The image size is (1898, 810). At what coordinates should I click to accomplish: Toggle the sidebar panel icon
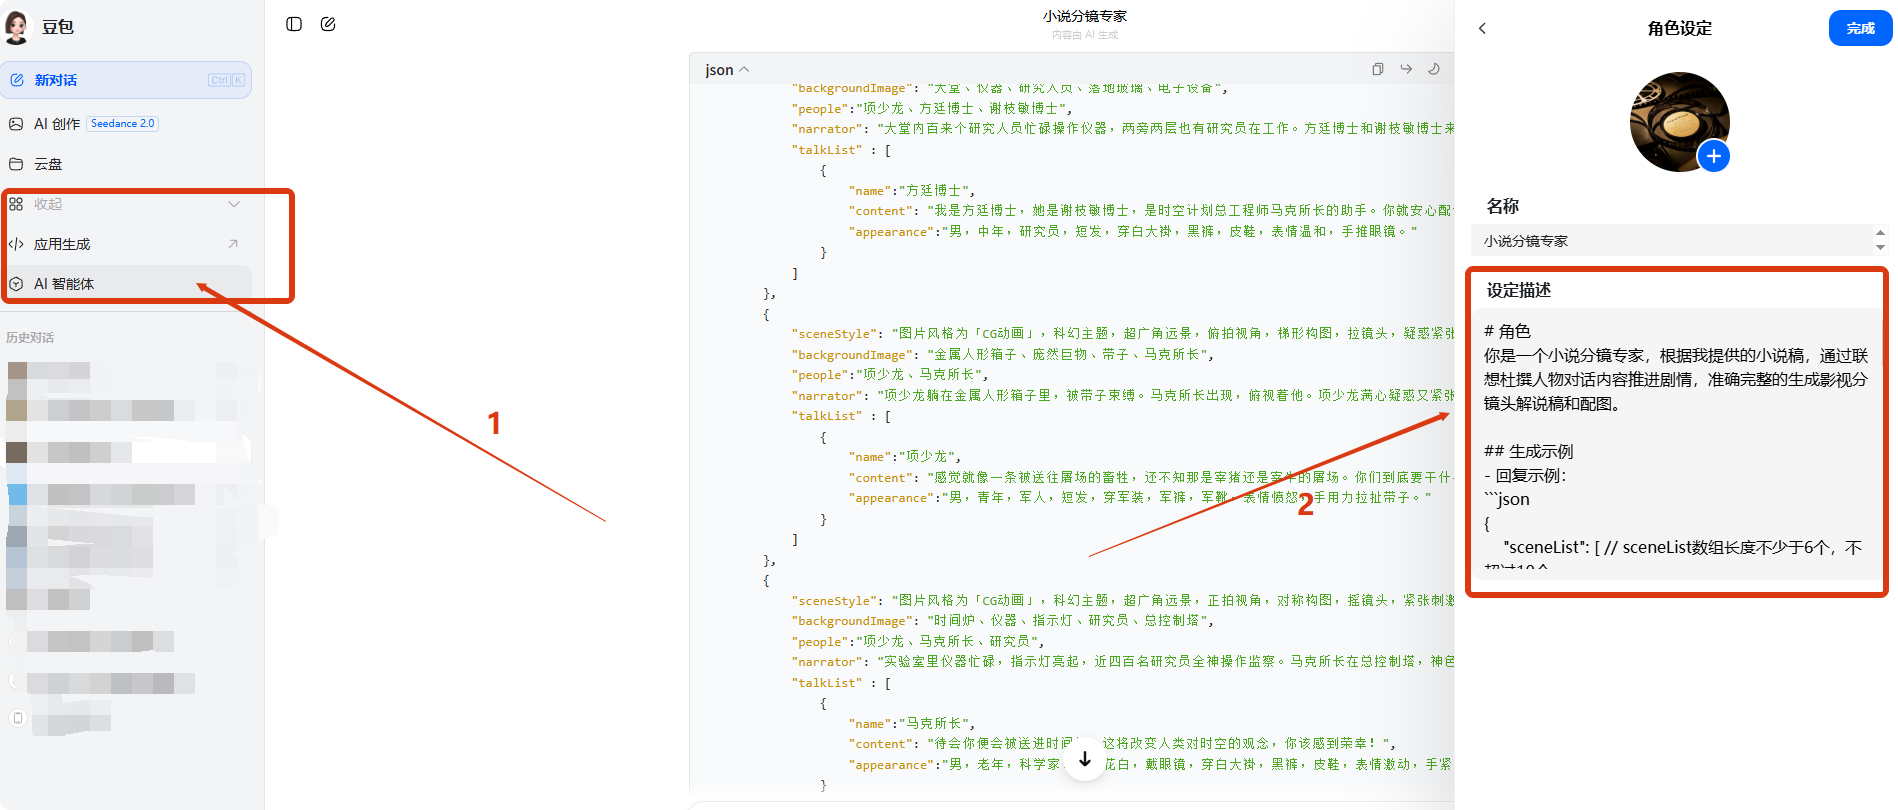click(x=294, y=24)
